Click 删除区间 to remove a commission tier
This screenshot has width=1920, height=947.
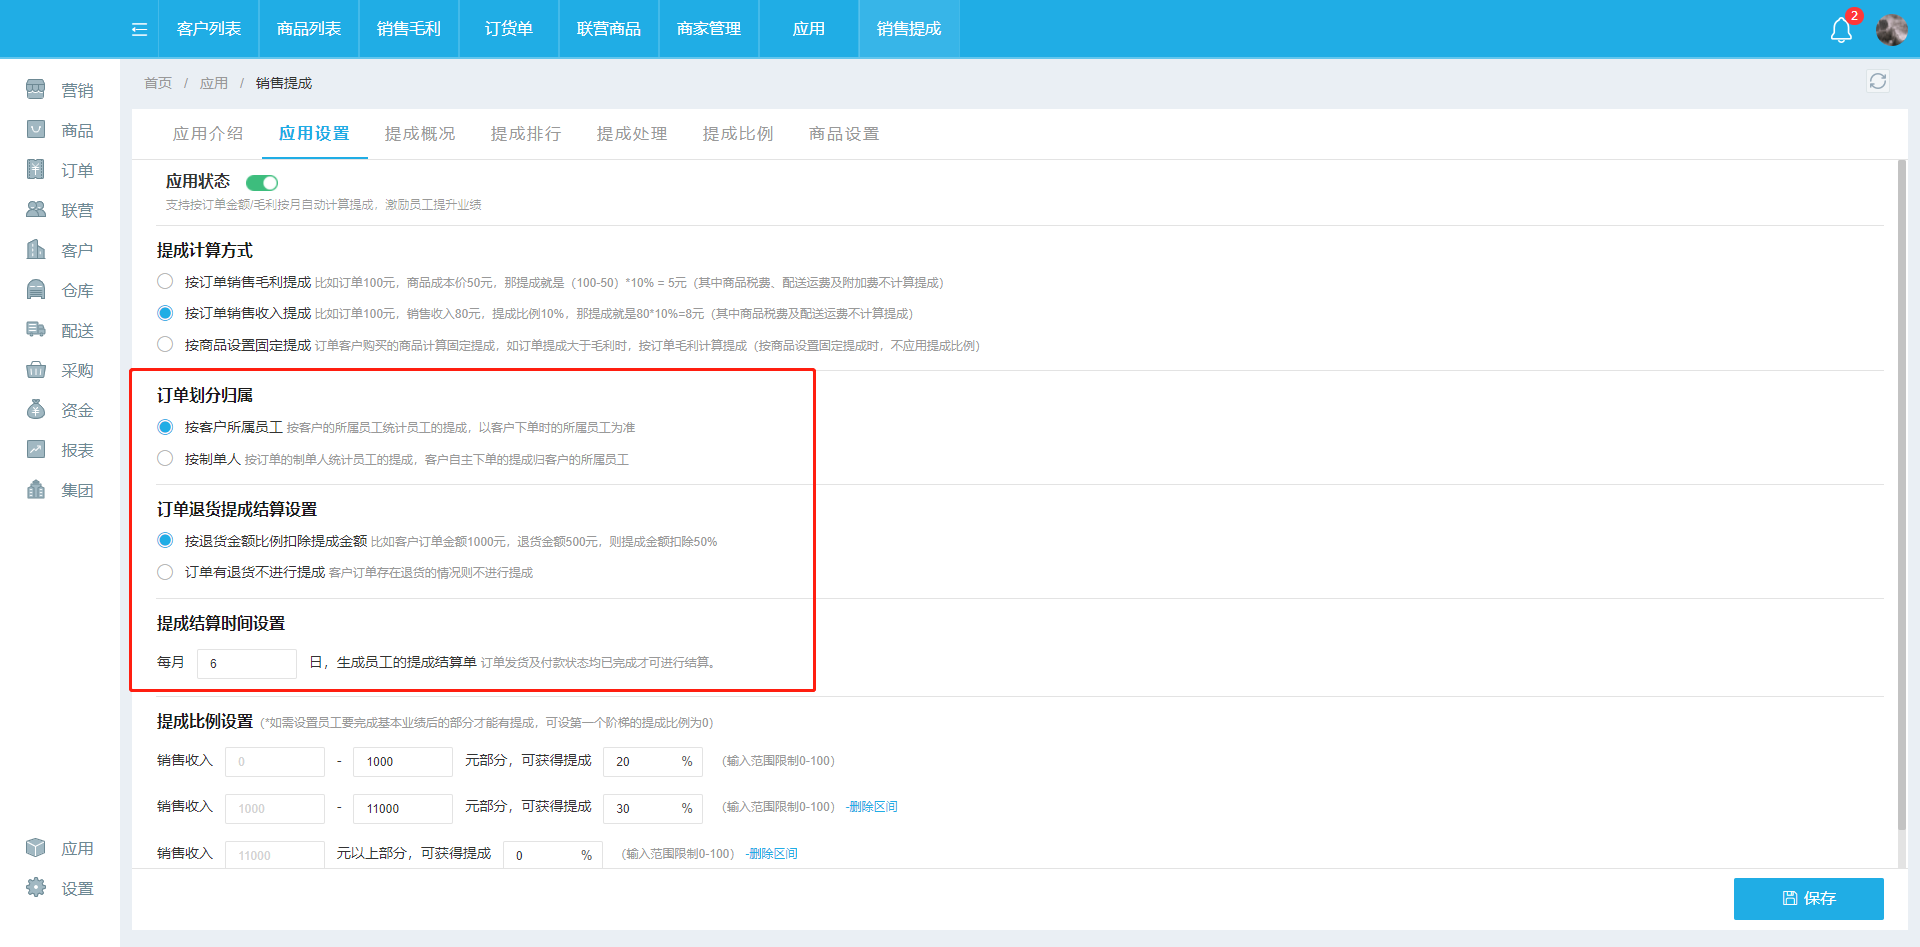coord(872,806)
